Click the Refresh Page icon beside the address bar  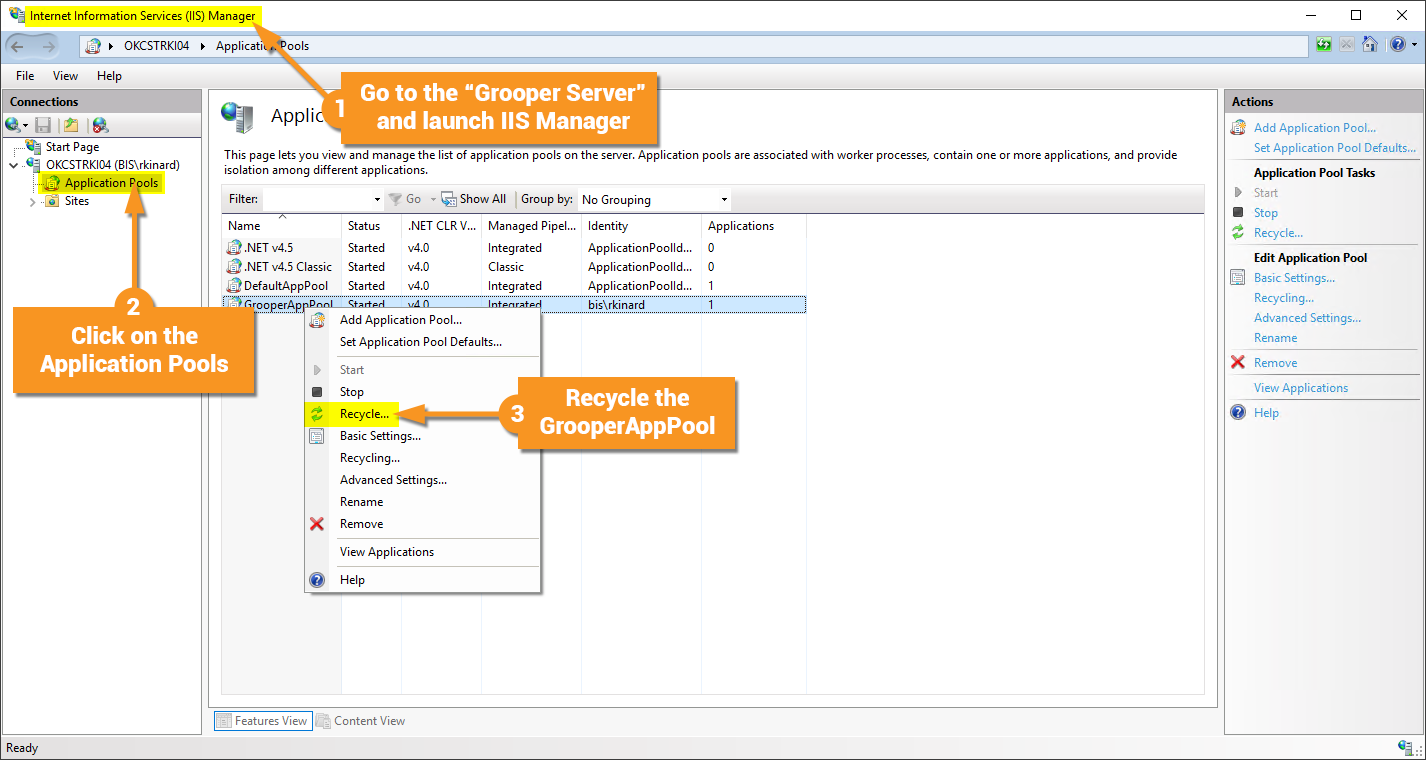point(1324,45)
